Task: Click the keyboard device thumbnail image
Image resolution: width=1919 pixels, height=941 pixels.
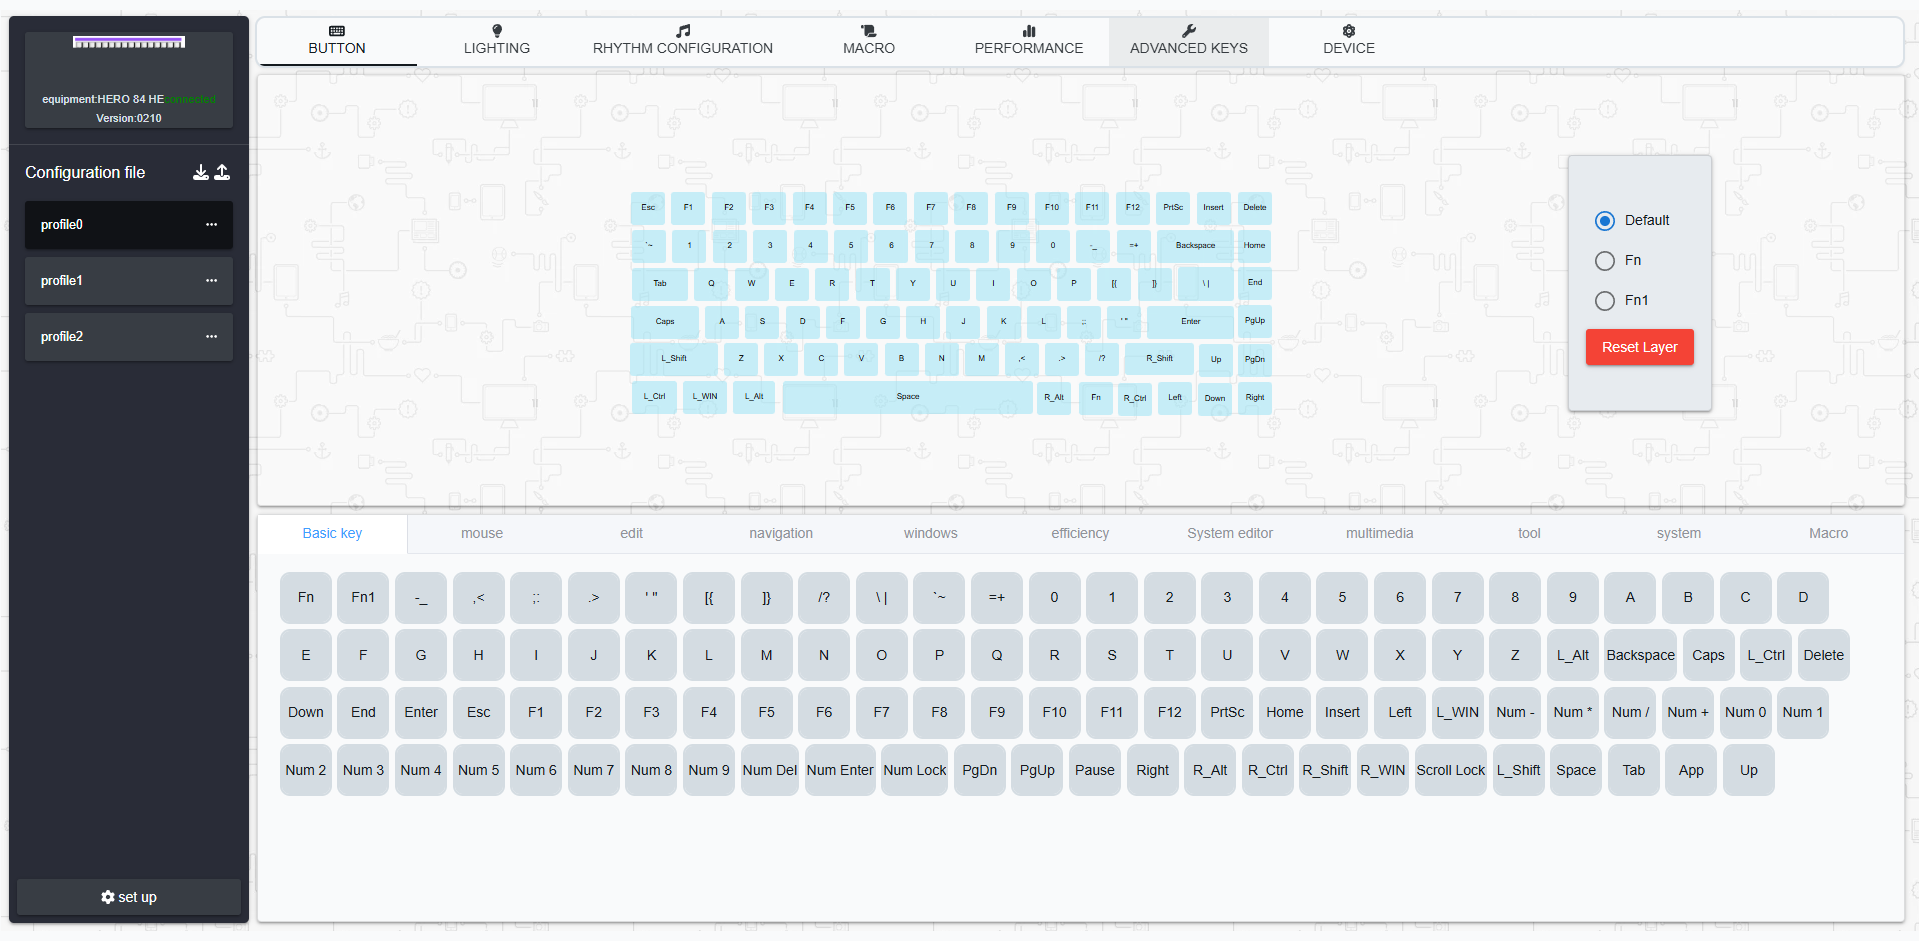Action: click(129, 43)
